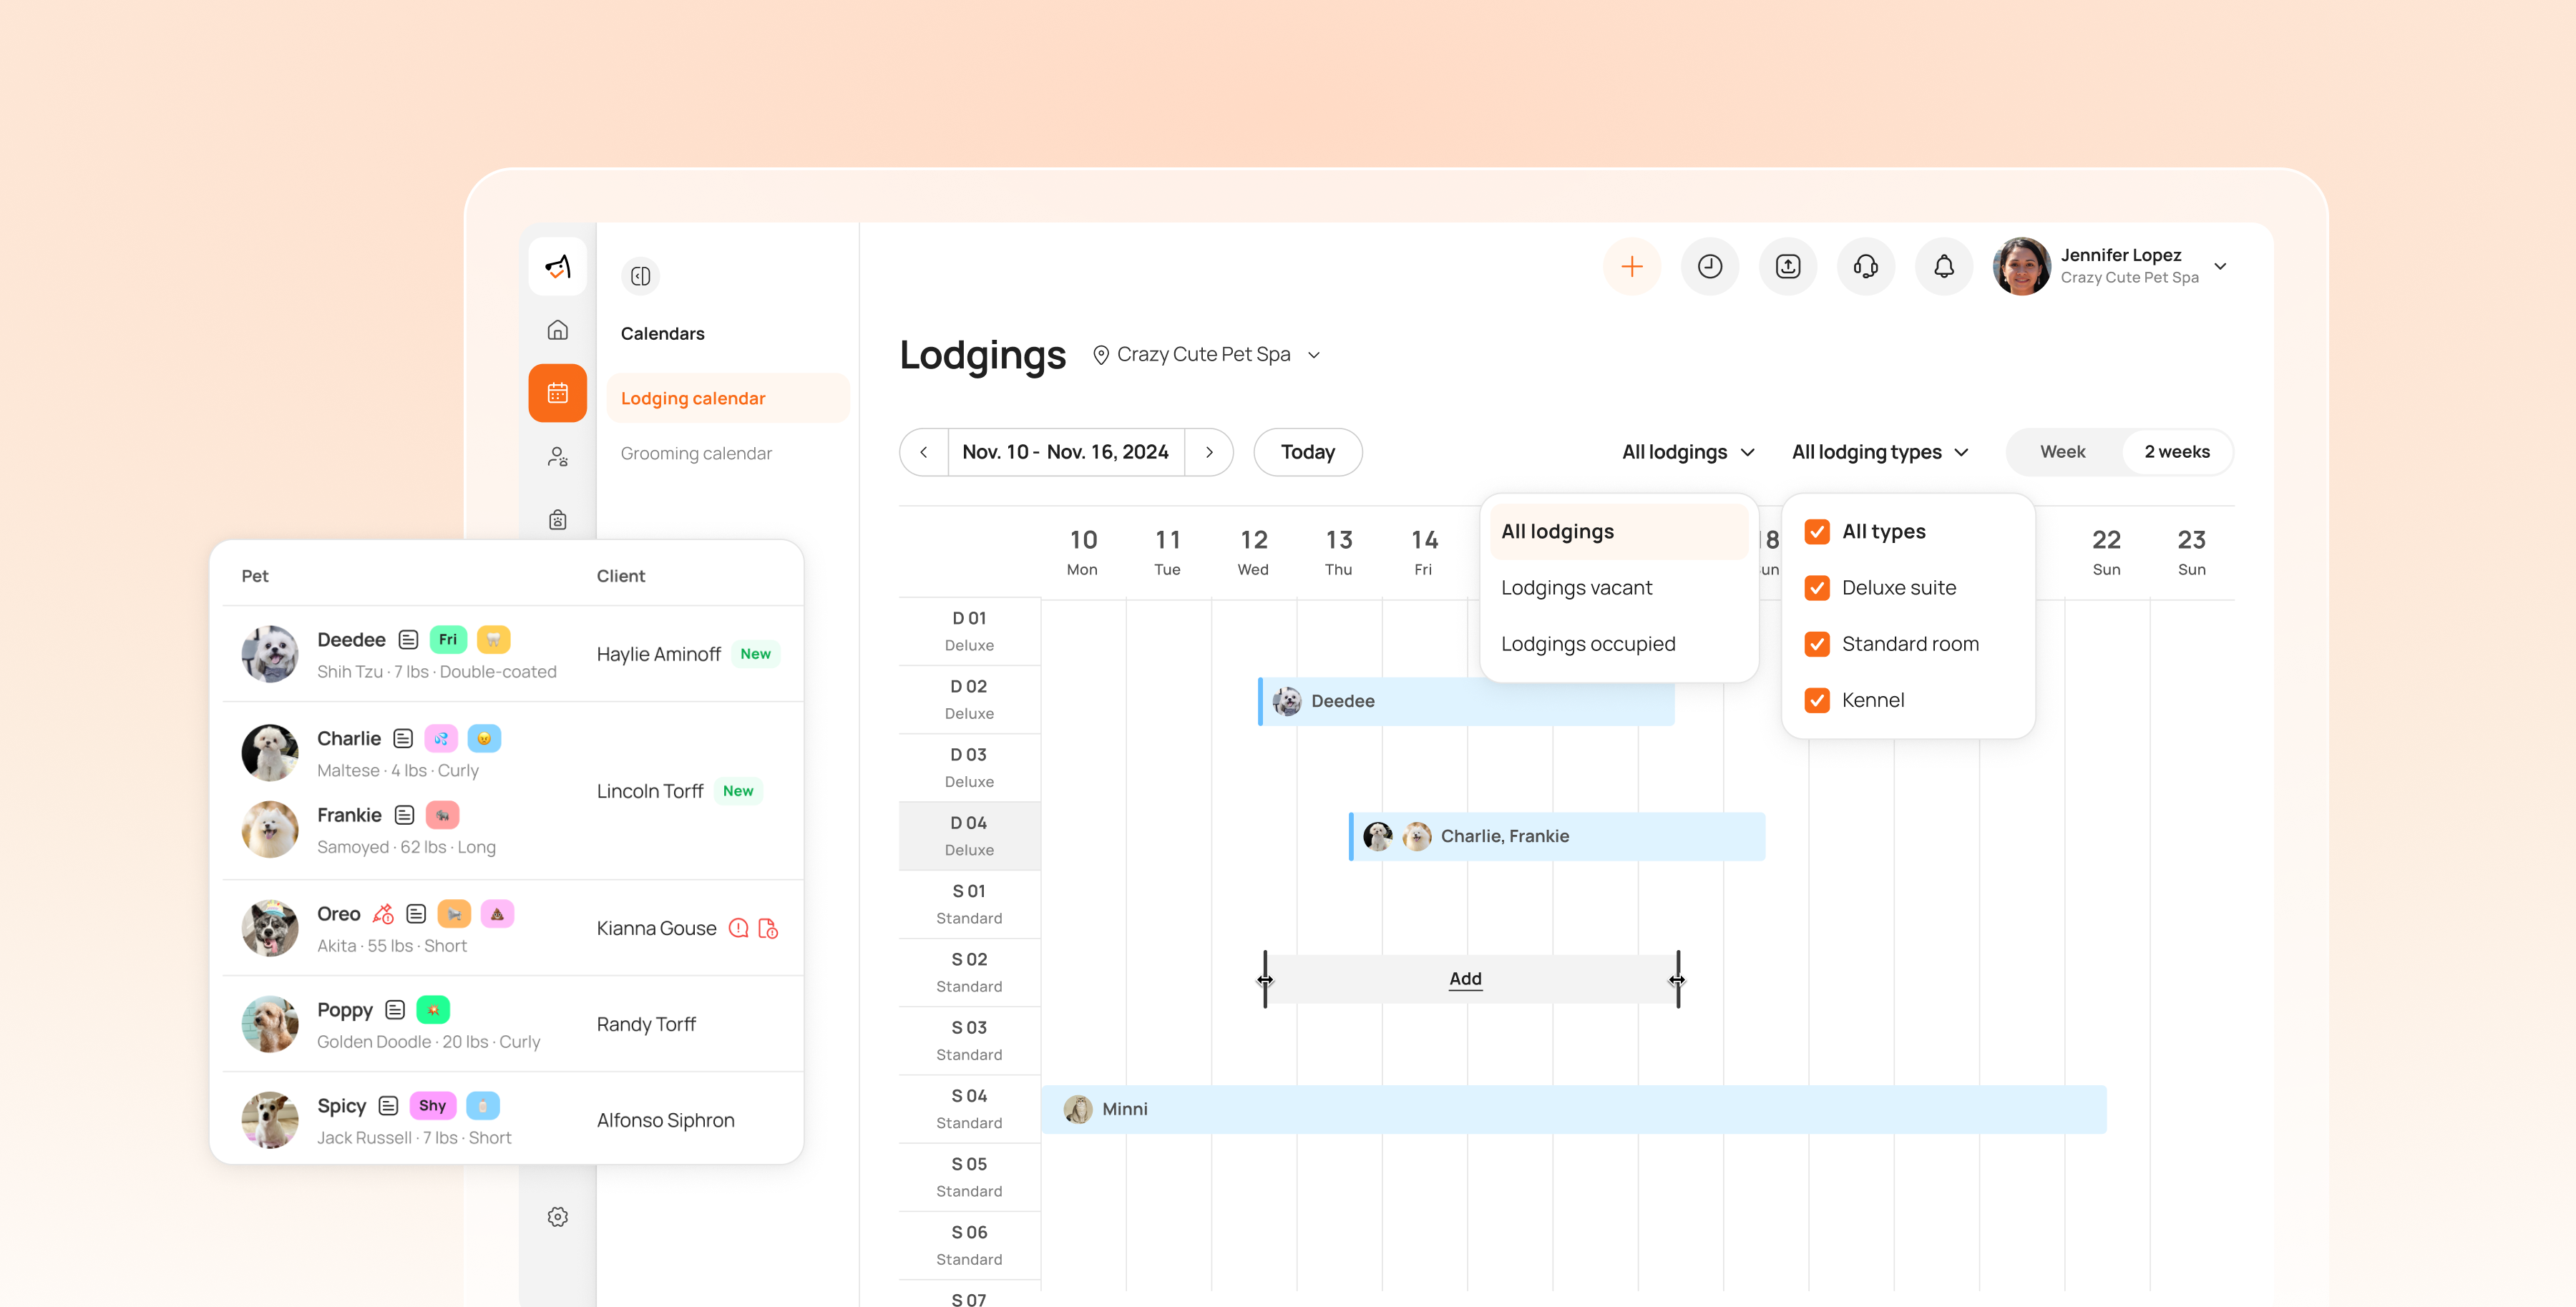
Task: Click Jennifer Lopez's profile photo
Action: tap(2022, 266)
